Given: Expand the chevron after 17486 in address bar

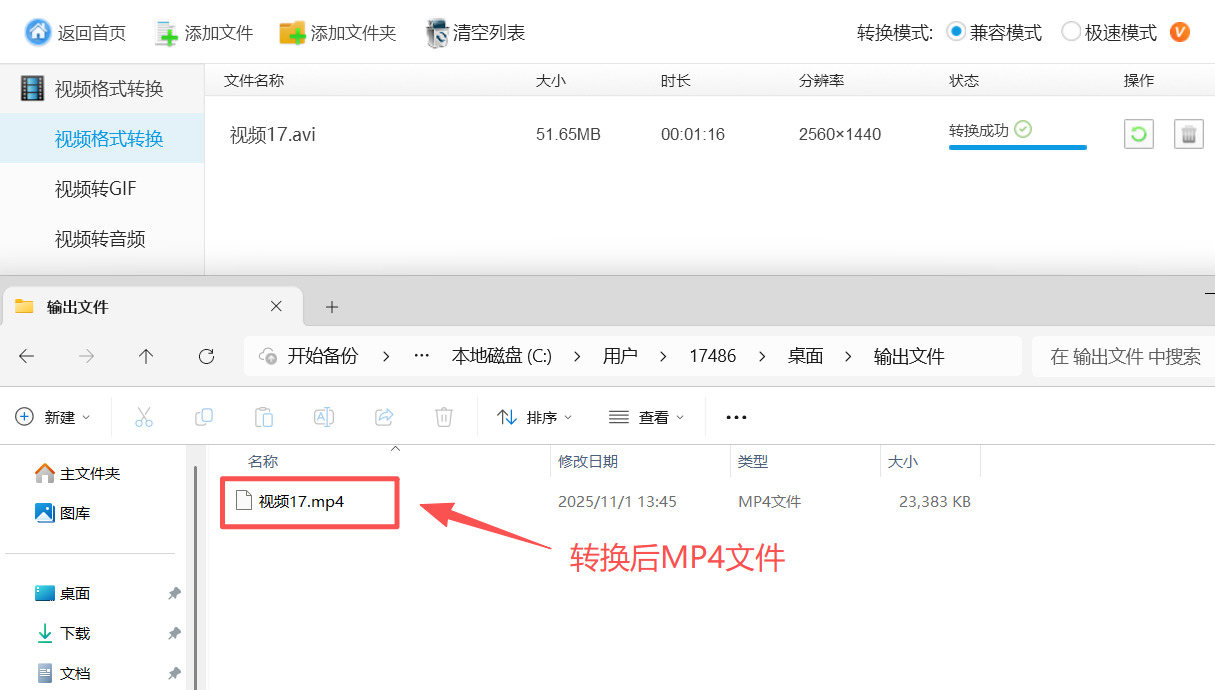Looking at the screenshot, I should [x=762, y=356].
